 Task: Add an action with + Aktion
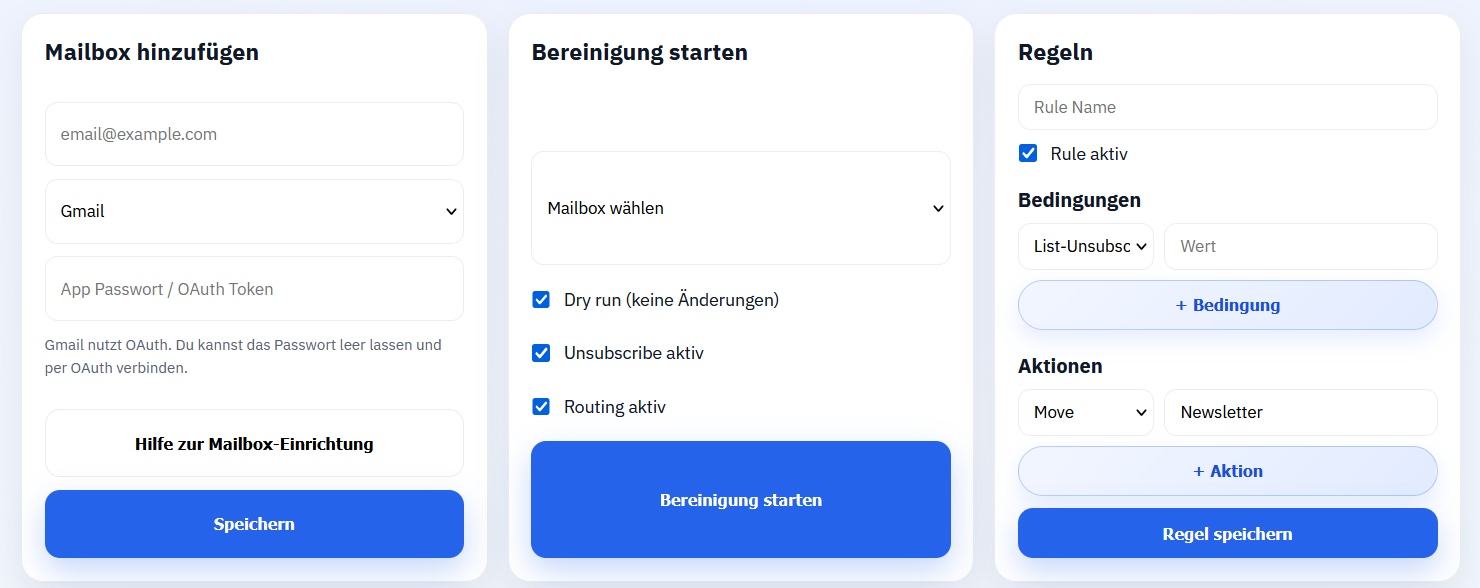[x=1227, y=471]
